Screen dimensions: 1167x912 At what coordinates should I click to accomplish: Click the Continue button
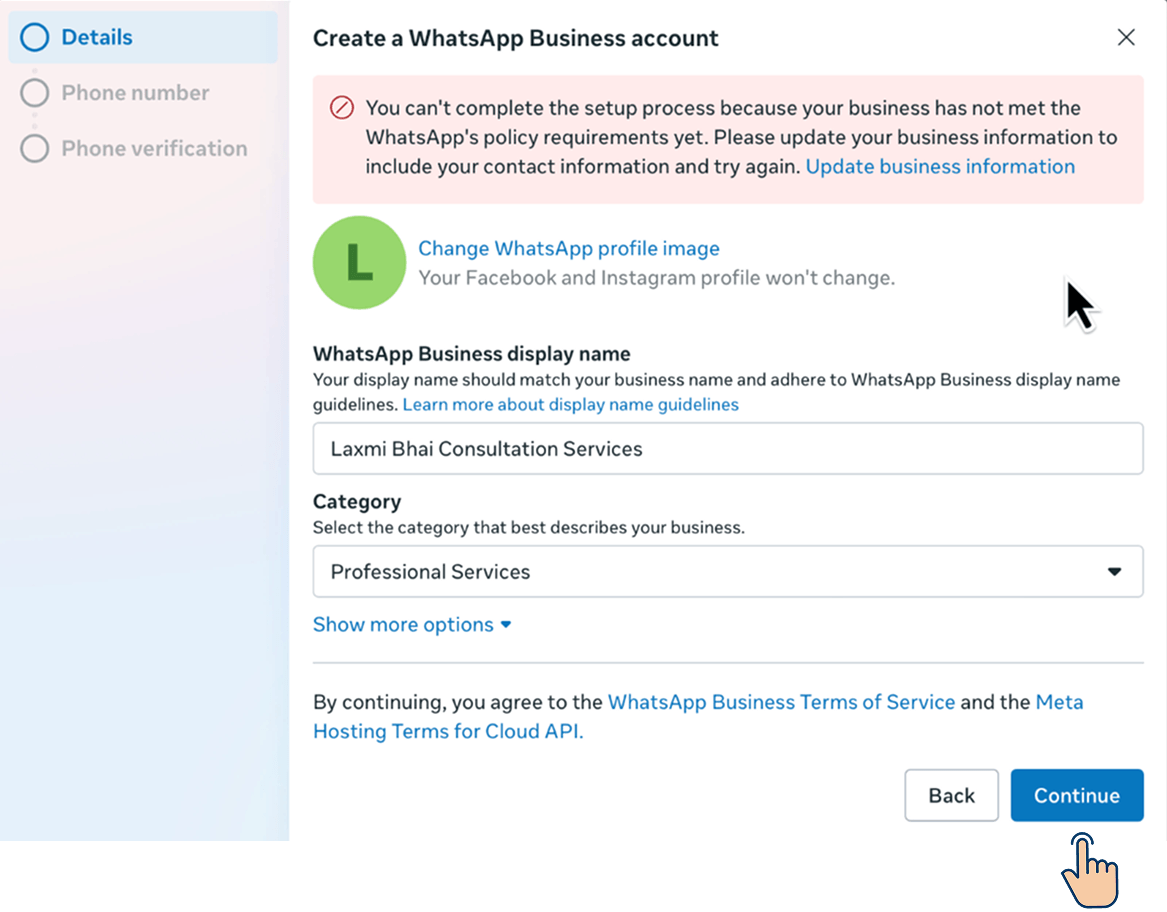coord(1076,795)
